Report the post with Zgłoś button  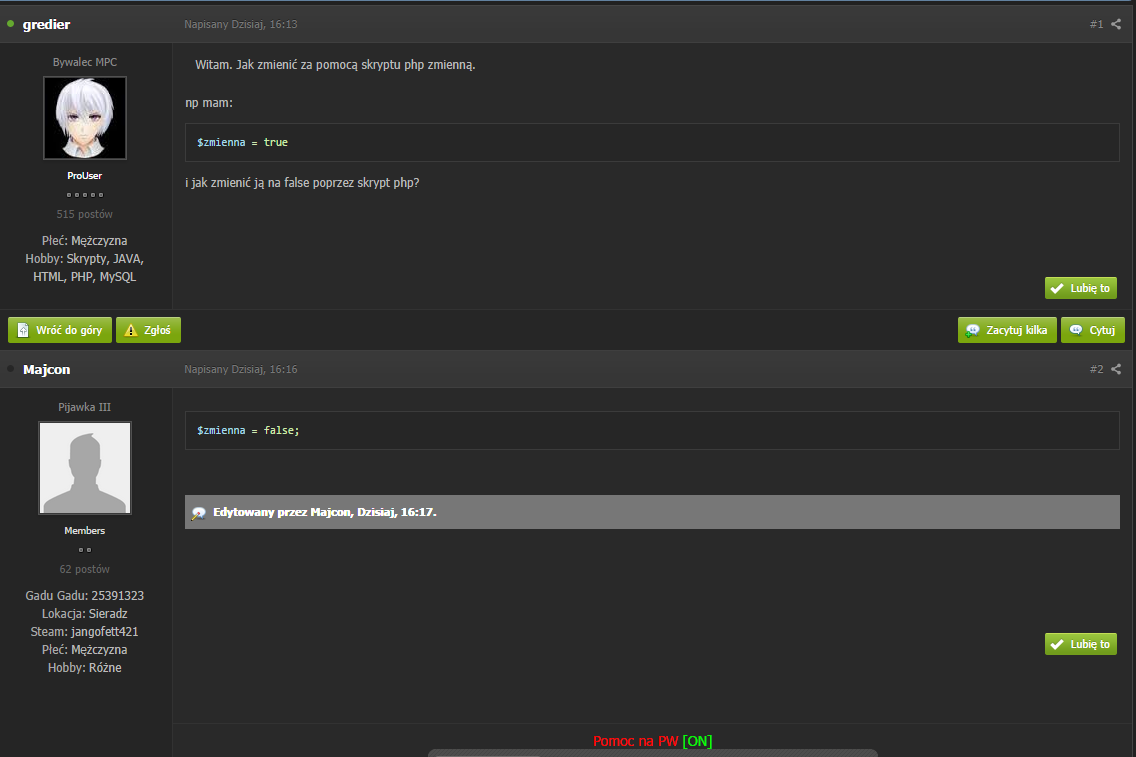click(149, 330)
